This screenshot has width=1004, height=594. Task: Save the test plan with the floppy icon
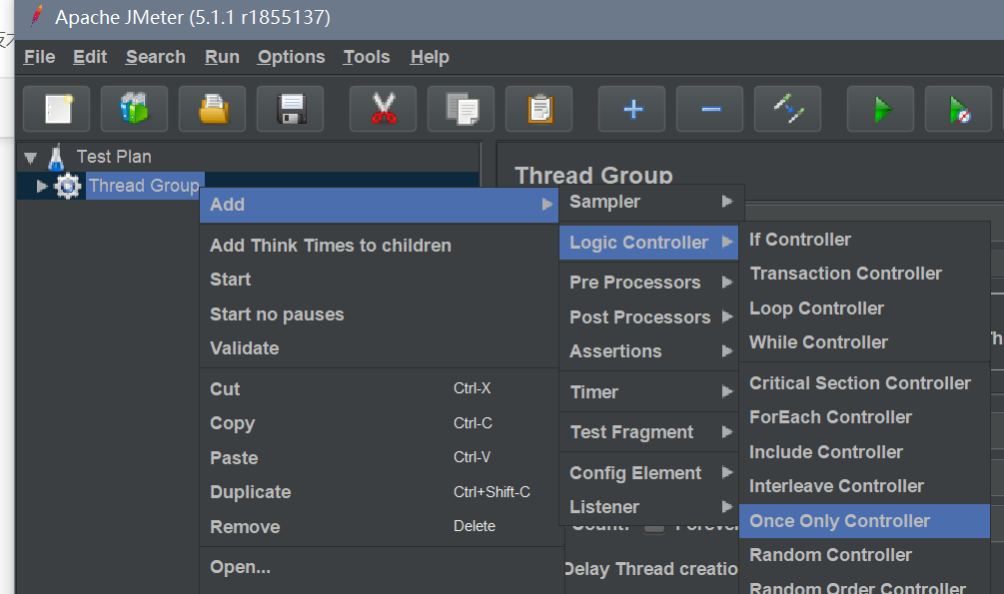pyautogui.click(x=291, y=109)
